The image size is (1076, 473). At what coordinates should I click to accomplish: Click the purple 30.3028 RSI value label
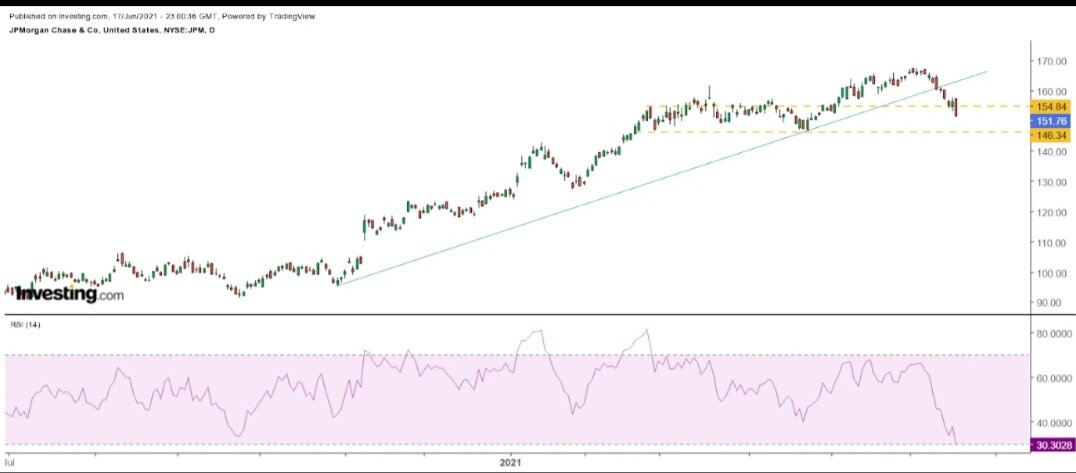tap(1051, 446)
